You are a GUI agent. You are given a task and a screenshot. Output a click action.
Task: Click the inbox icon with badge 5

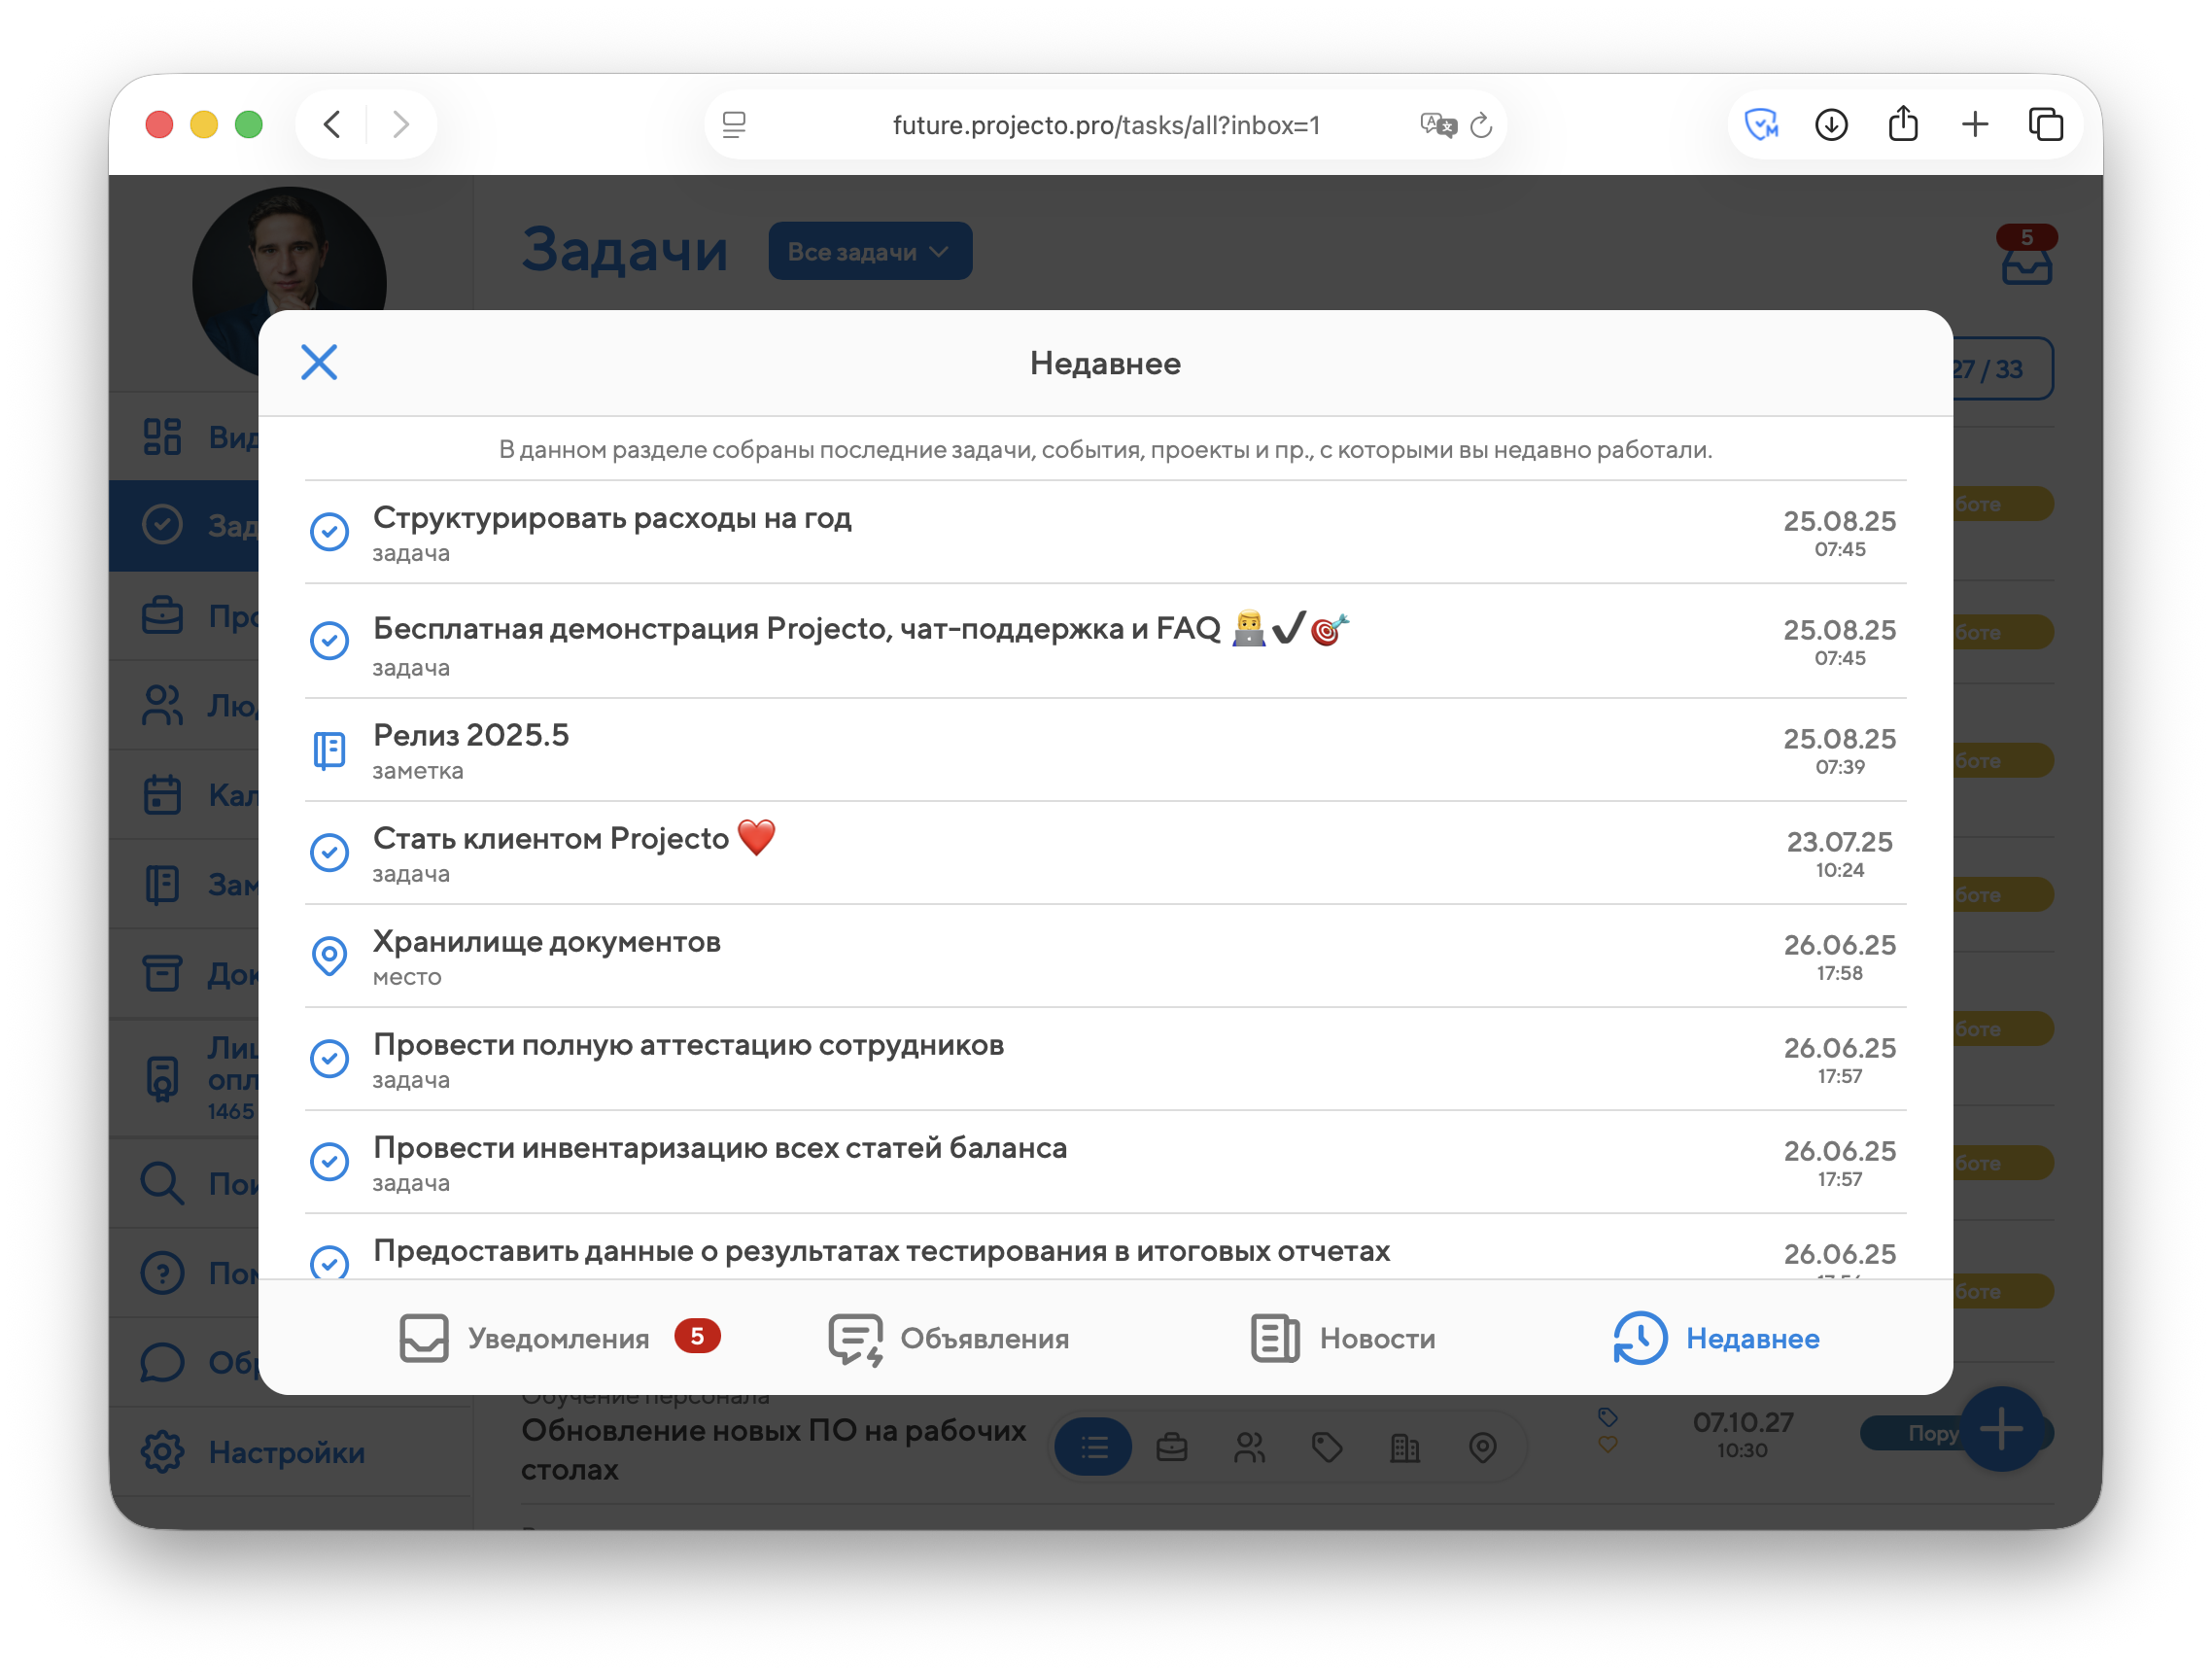coord(2026,264)
